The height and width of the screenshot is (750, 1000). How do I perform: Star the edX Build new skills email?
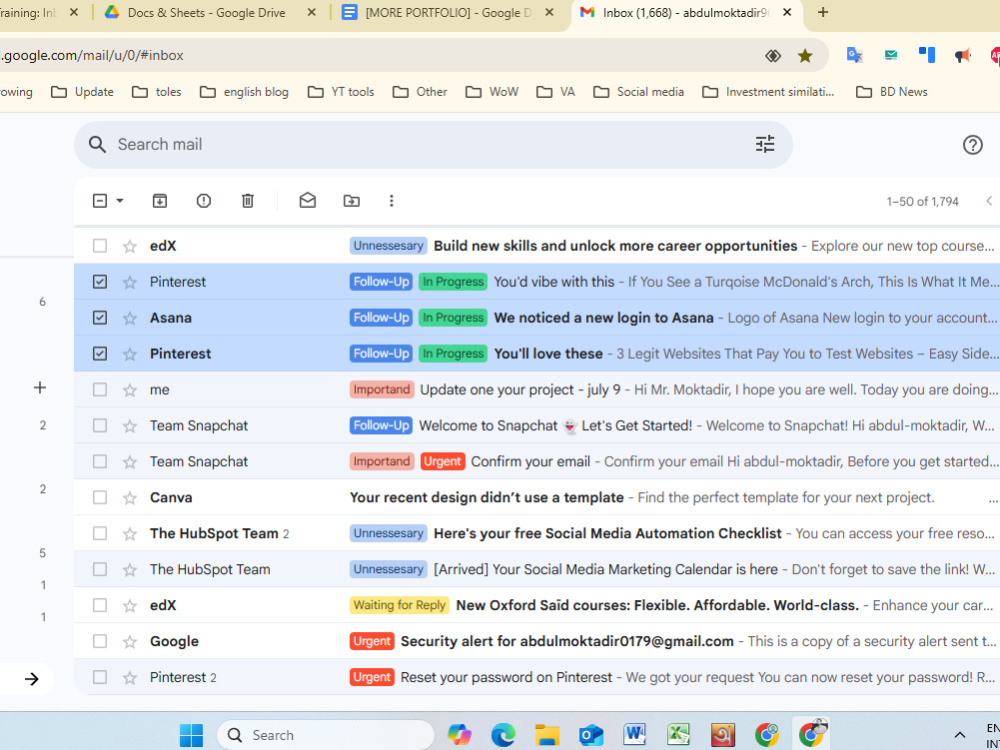pos(130,246)
